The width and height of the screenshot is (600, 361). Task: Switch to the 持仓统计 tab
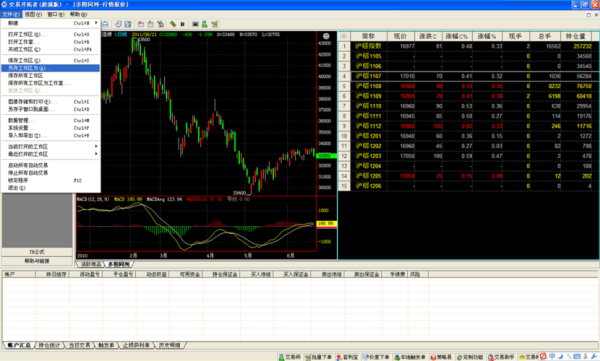[50, 345]
